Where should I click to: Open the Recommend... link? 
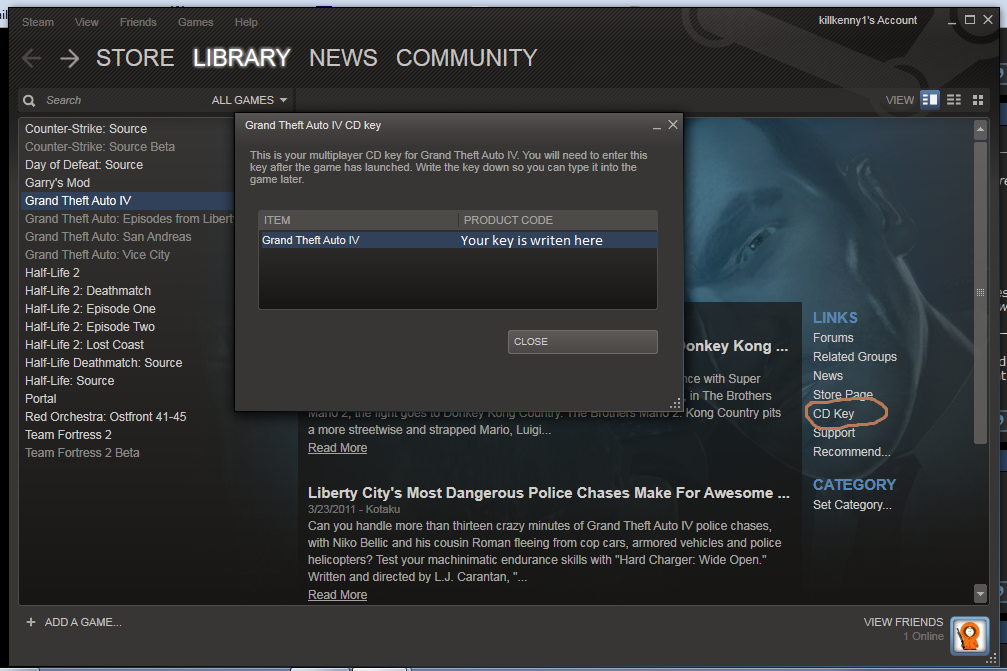(852, 451)
